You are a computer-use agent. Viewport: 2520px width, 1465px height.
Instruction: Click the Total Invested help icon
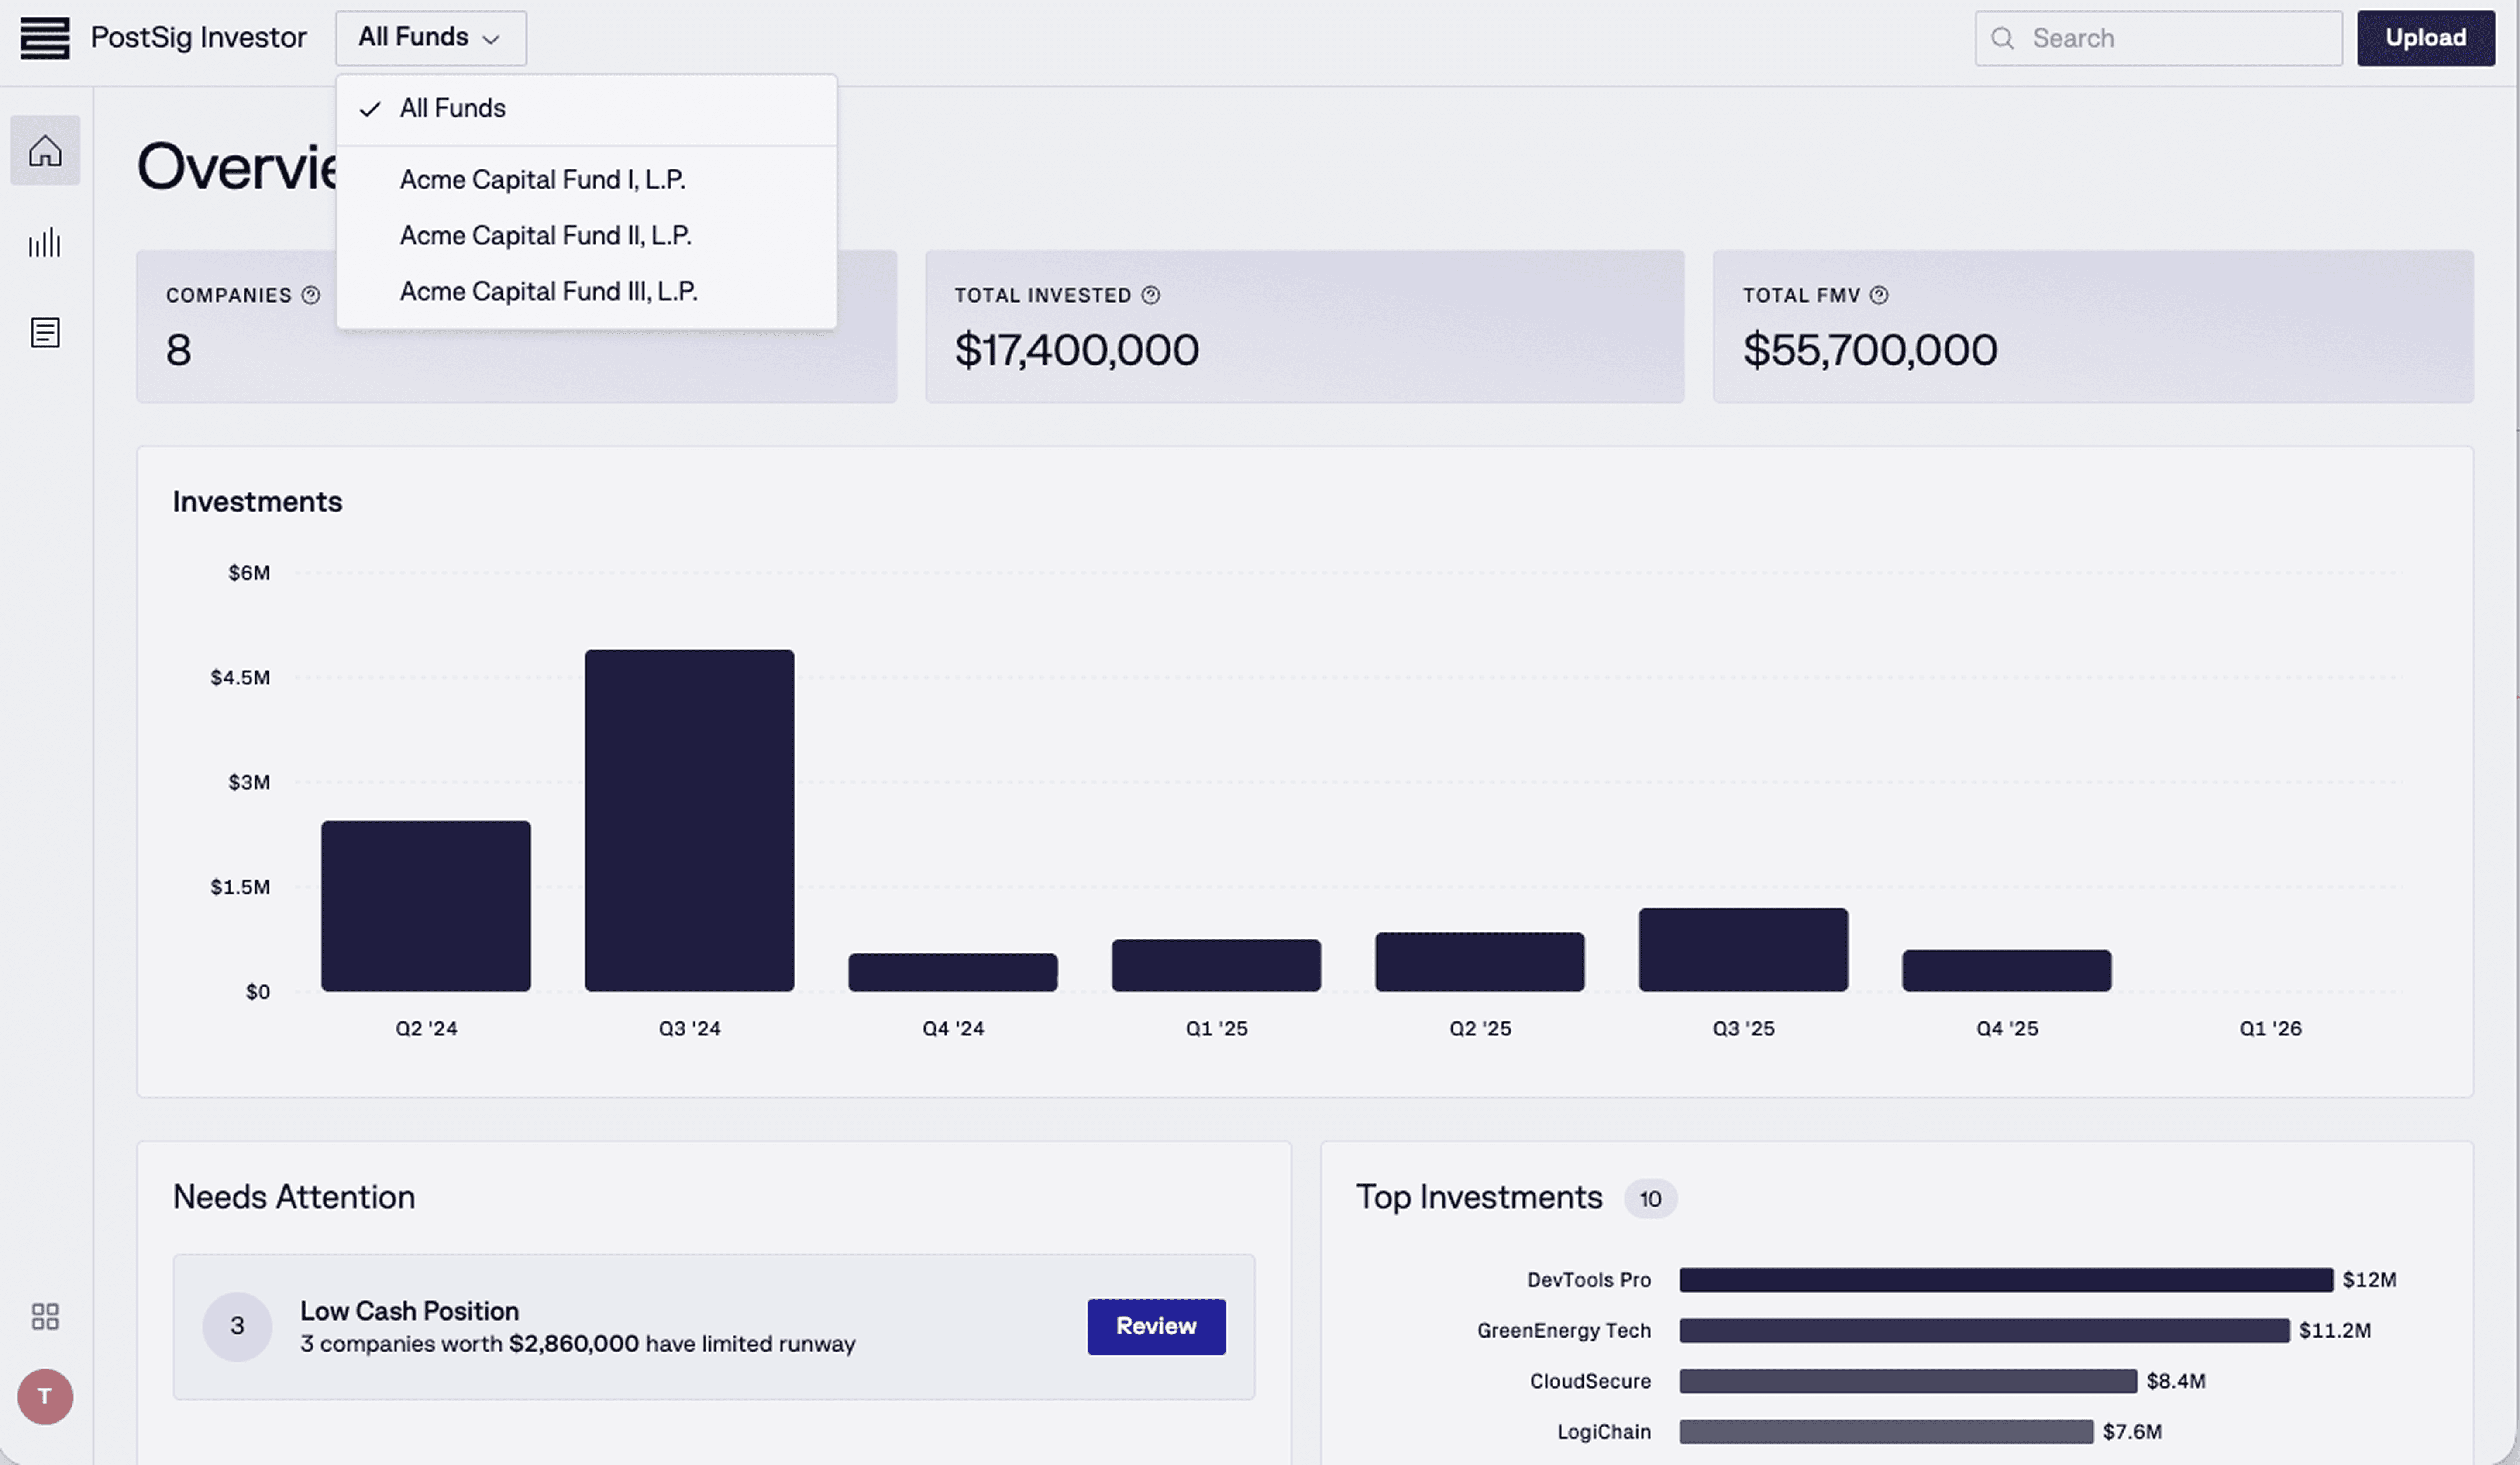click(x=1151, y=295)
